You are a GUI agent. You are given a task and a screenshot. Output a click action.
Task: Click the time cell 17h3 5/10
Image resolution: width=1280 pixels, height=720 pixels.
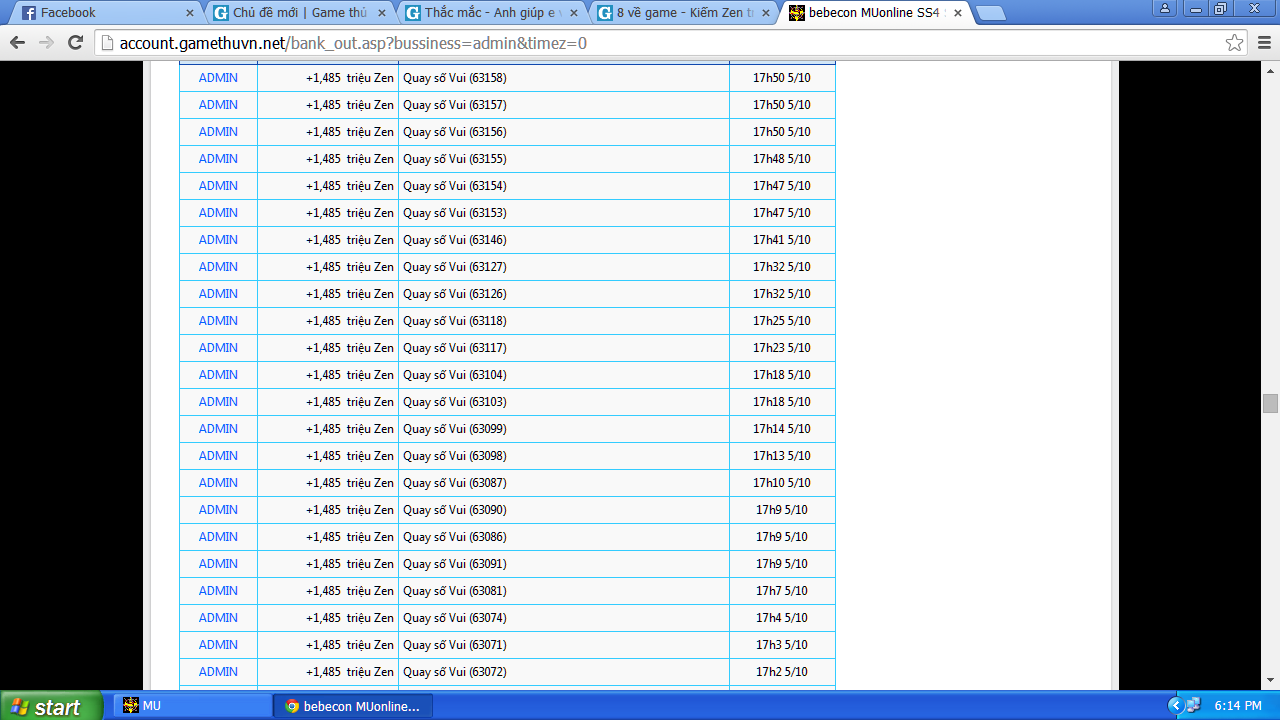(782, 645)
